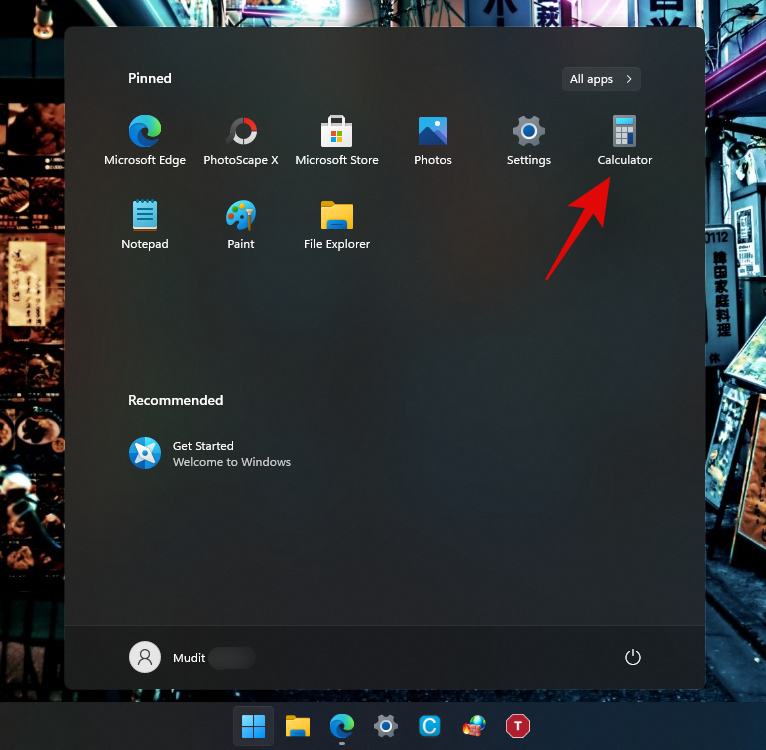The height and width of the screenshot is (750, 766).
Task: Open the red T octagon taskbar app
Action: (518, 726)
